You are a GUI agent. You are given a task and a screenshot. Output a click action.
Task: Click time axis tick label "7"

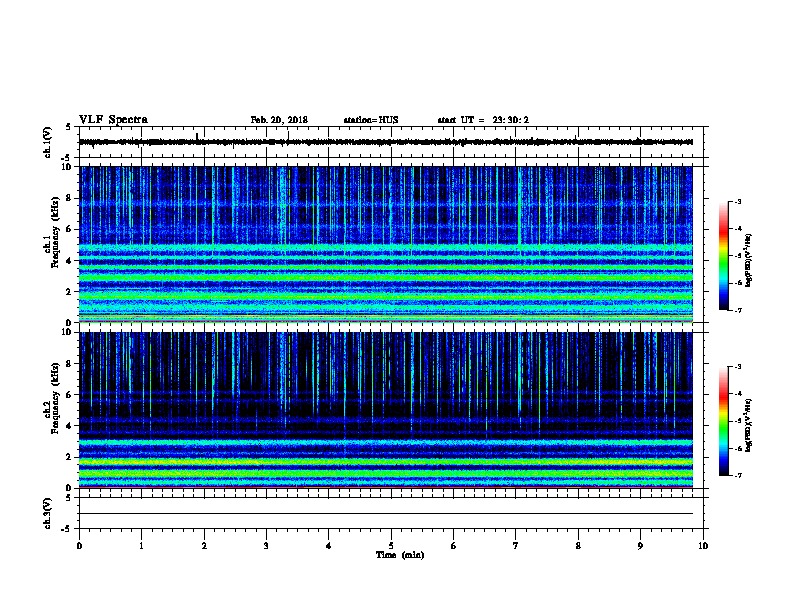coord(516,546)
